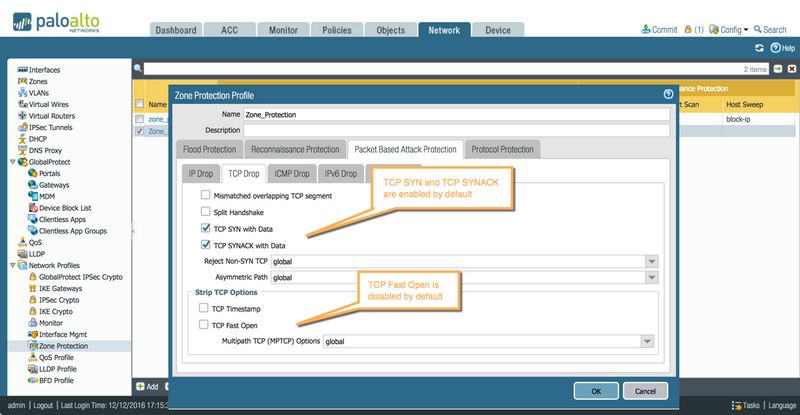Click the green Add plus icon

pyautogui.click(x=140, y=386)
